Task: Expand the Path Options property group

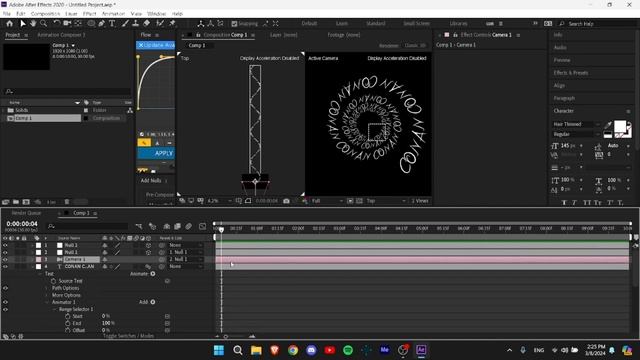Action: (x=47, y=288)
